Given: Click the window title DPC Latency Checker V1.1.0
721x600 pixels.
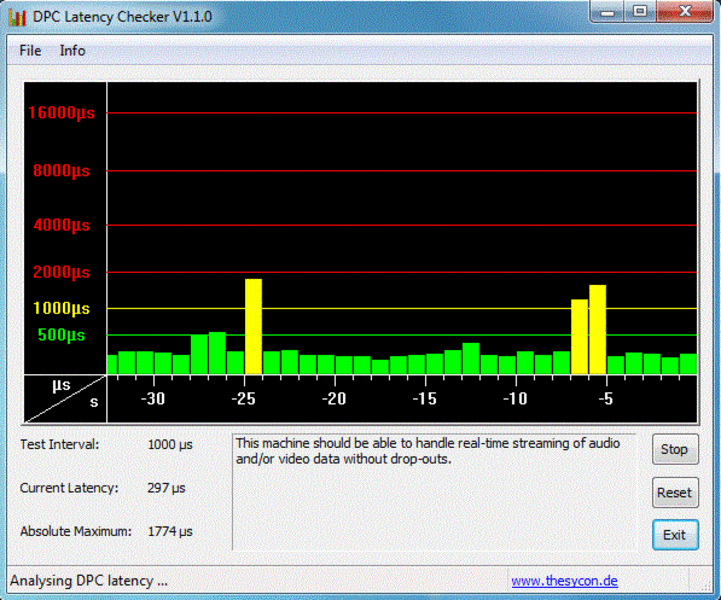Looking at the screenshot, I should (122, 17).
